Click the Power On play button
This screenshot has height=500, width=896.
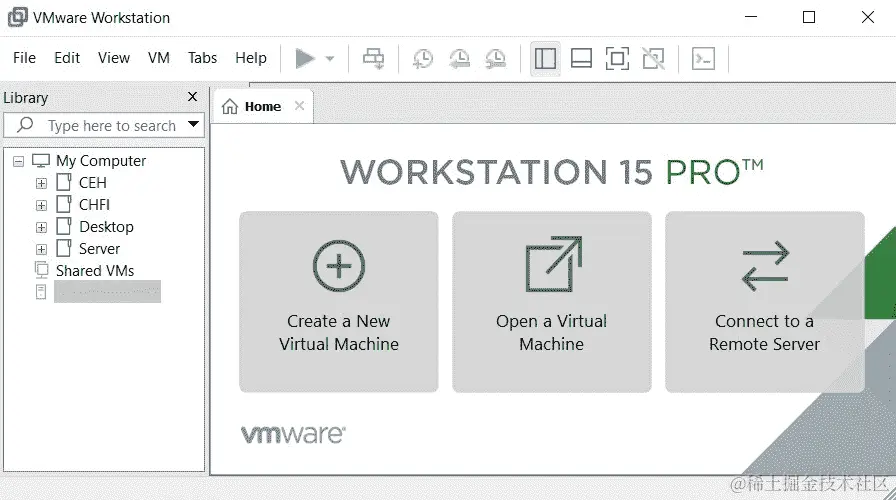pos(305,58)
